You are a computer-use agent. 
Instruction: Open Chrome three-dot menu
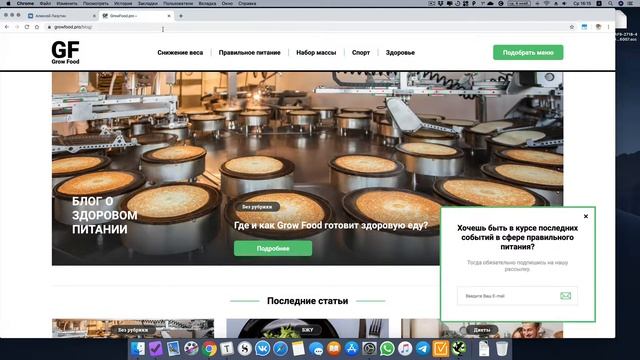pyautogui.click(x=608, y=27)
